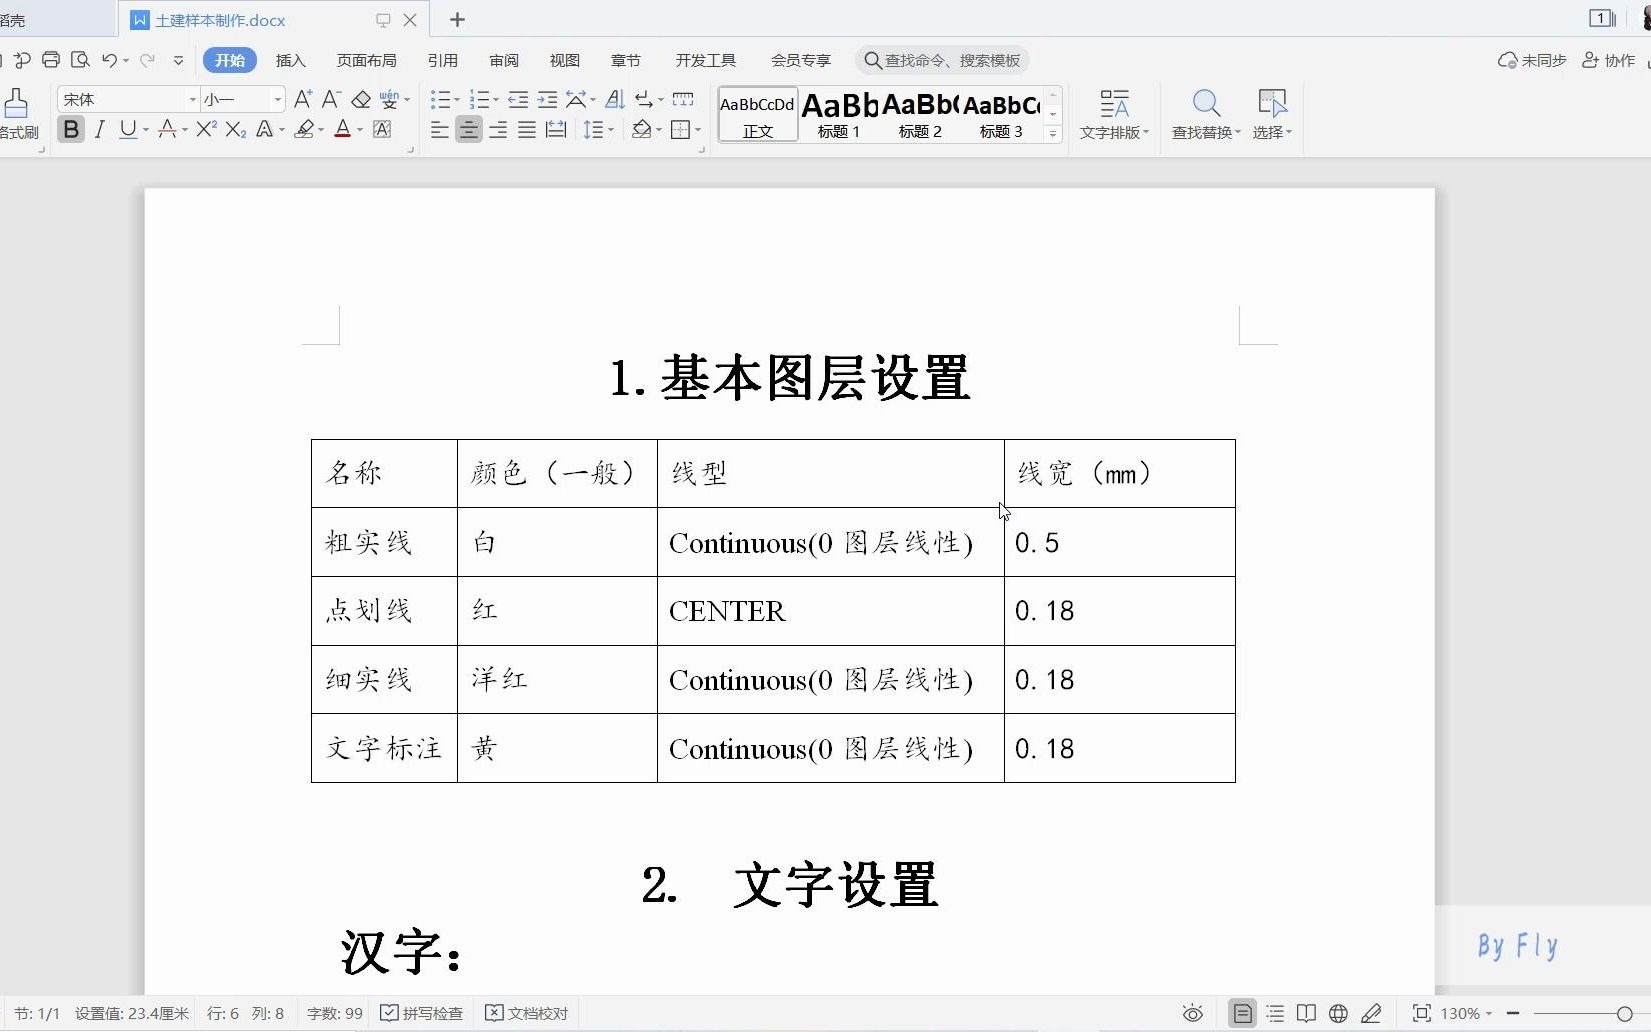1651x1032 pixels.
Task: Open the line spacing dropdown
Action: tap(598, 129)
